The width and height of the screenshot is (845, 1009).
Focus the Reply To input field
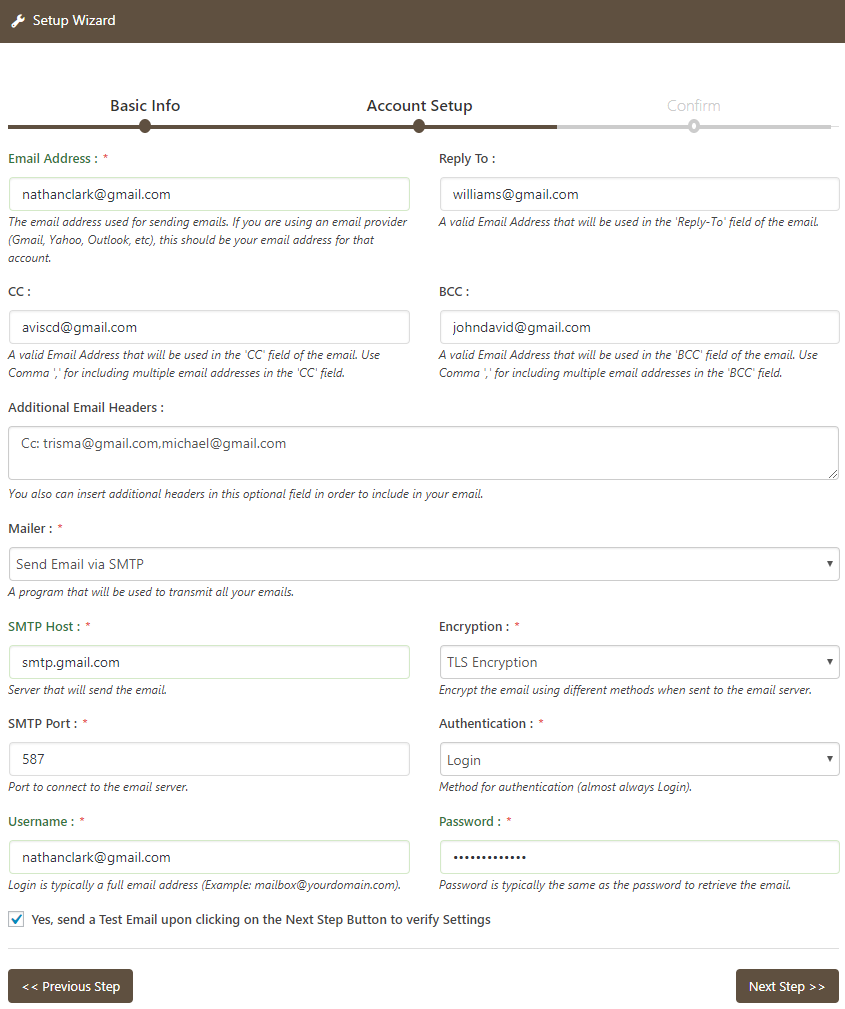pos(639,194)
